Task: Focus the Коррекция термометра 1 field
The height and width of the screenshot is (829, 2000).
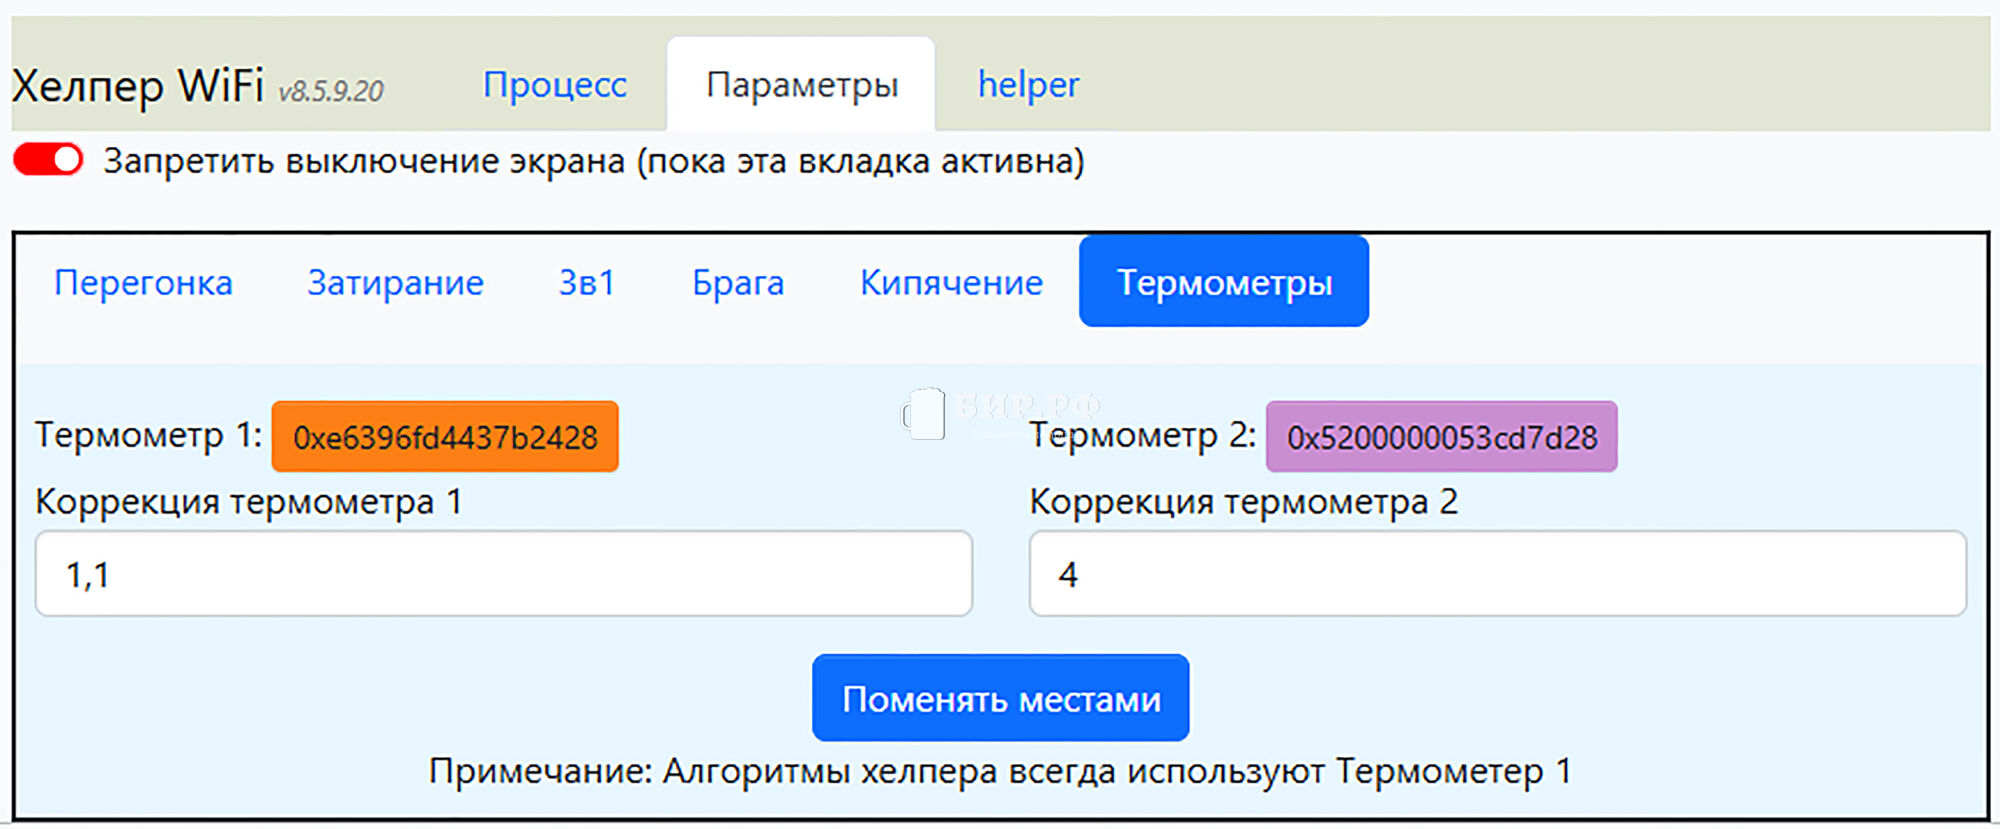Action: coord(504,574)
